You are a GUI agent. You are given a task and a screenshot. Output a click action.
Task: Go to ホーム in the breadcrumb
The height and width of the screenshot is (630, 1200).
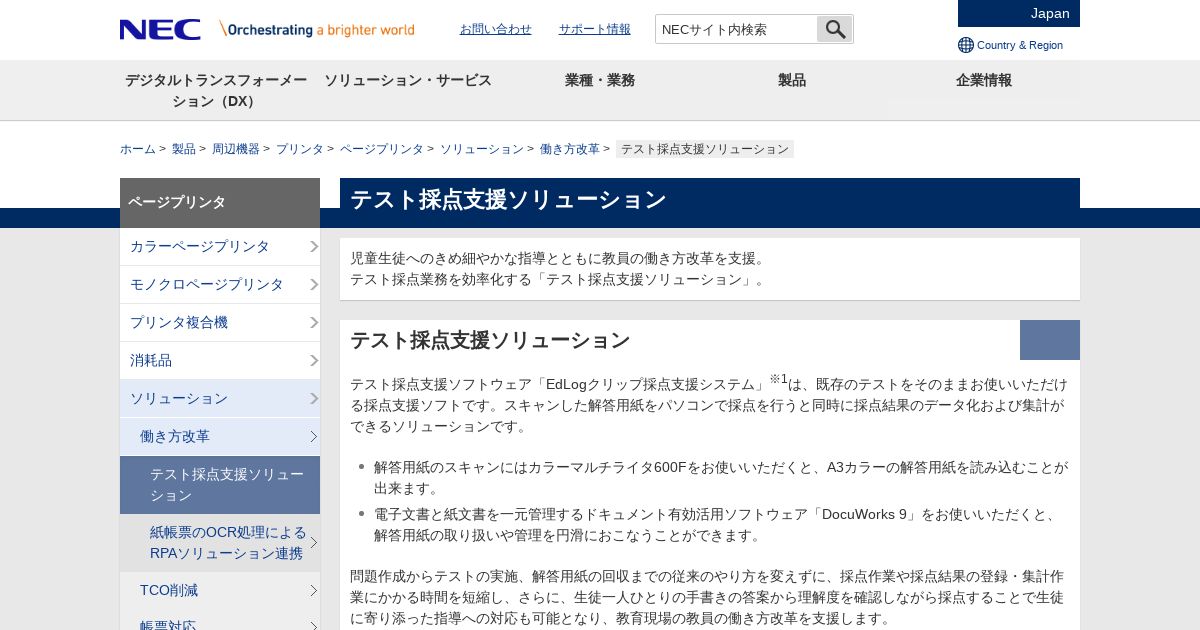coord(138,149)
